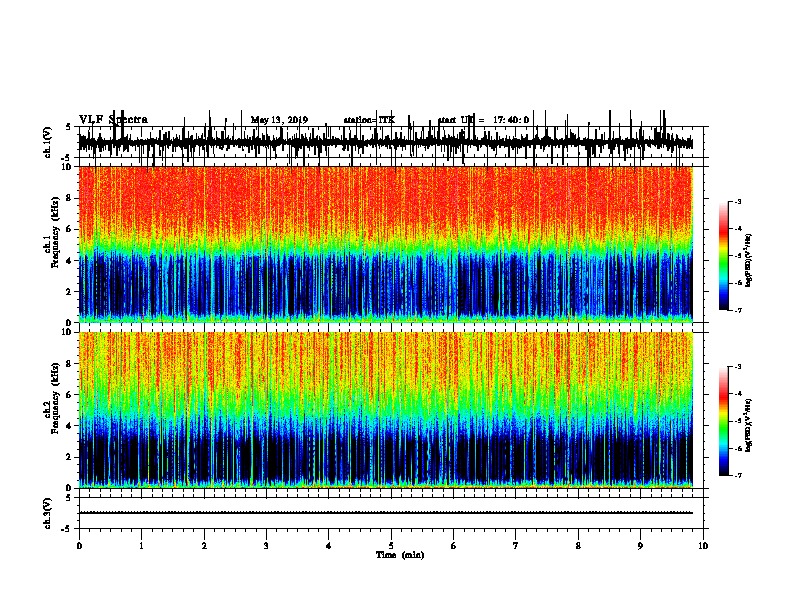Click the "VLF Spectra" plot title

point(113,120)
